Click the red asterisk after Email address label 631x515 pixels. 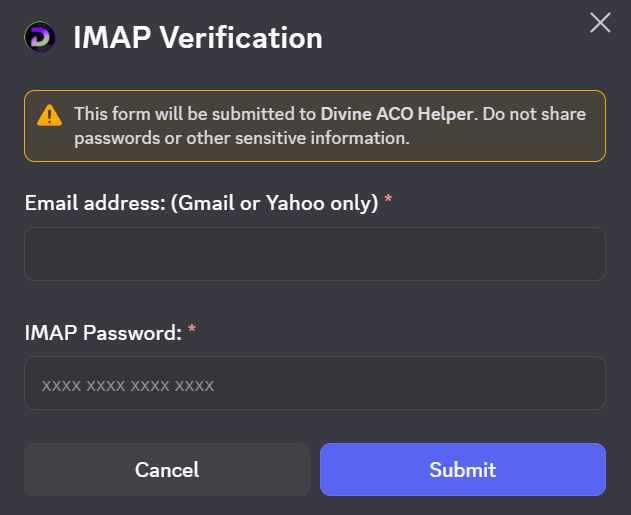coord(388,203)
